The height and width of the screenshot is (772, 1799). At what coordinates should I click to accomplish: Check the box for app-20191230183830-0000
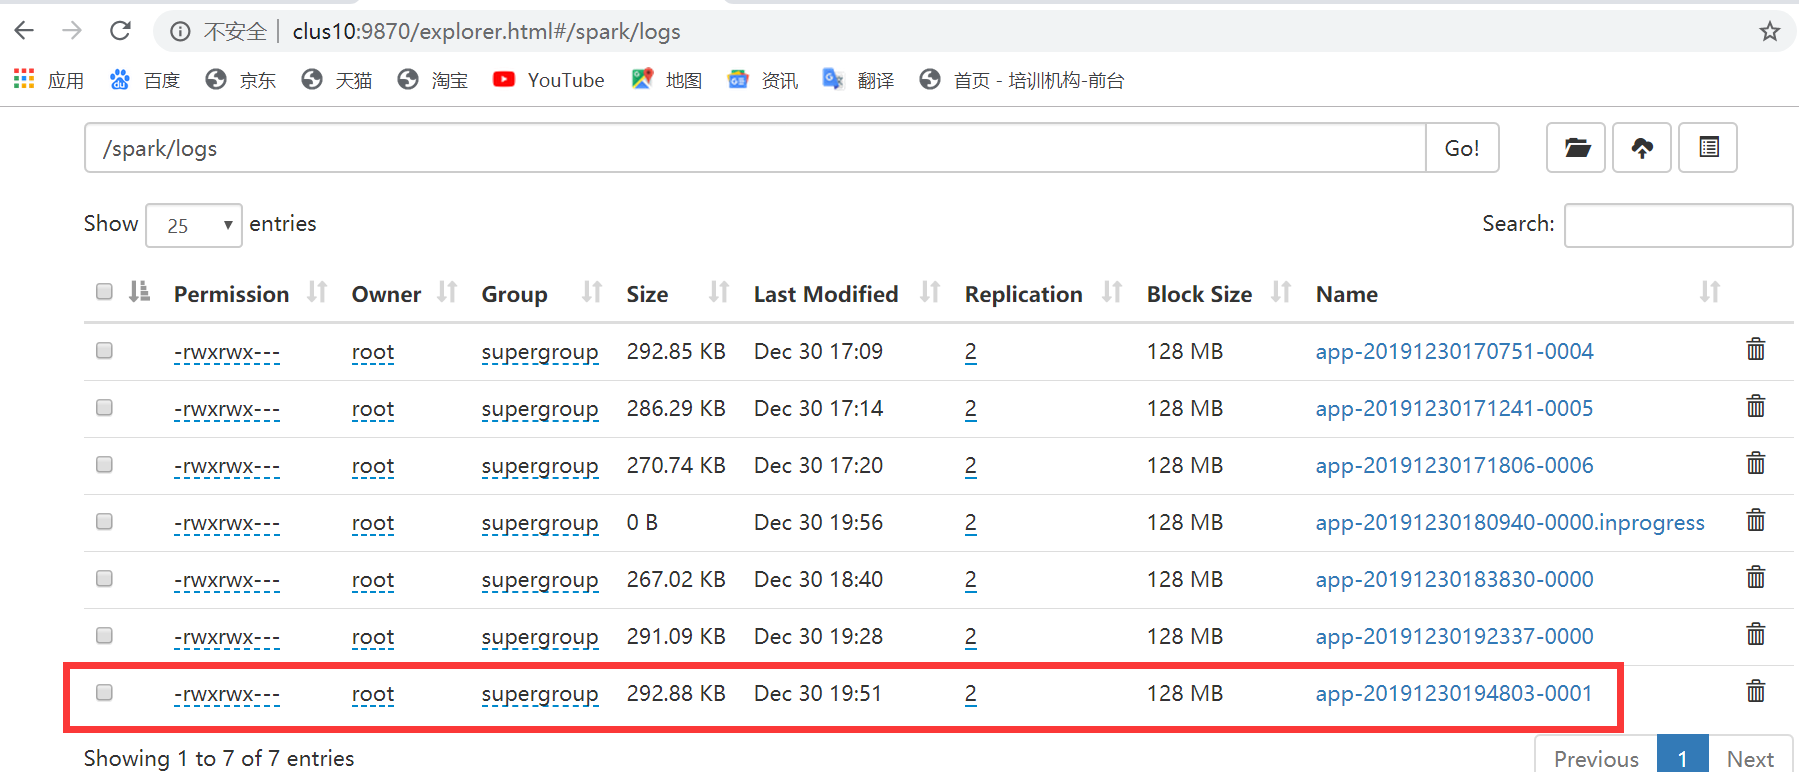pos(104,578)
